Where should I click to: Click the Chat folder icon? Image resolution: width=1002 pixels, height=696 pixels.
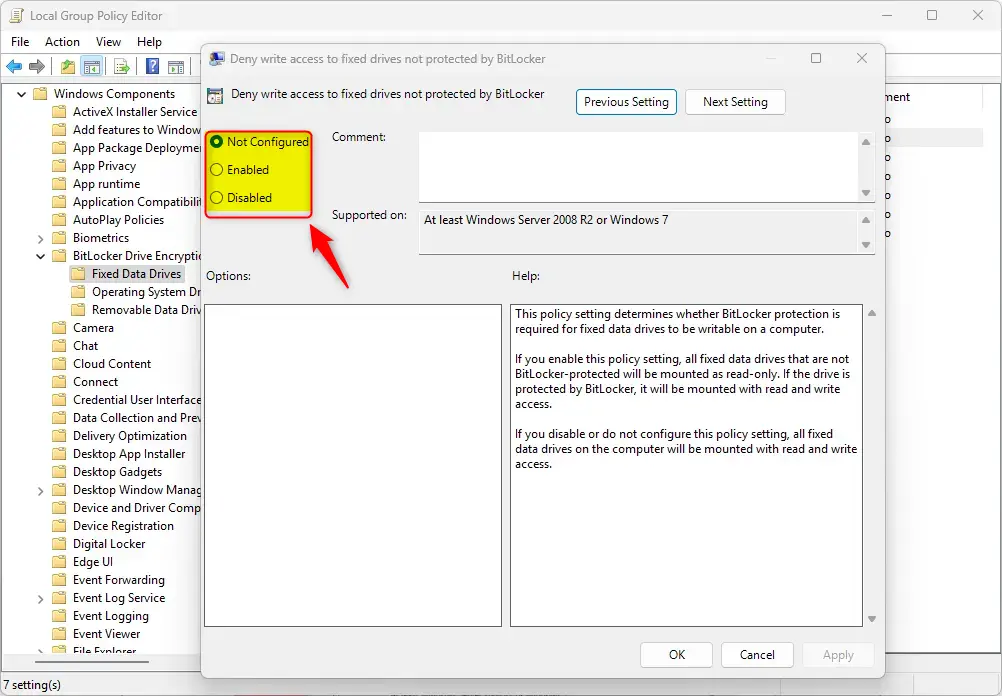coord(59,346)
